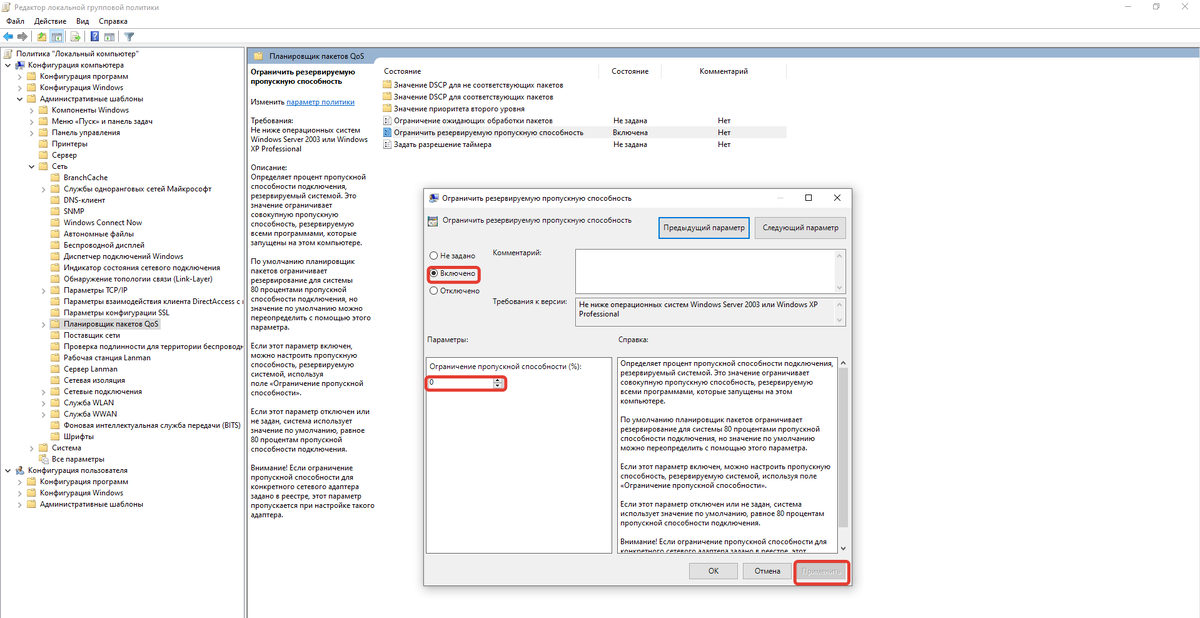Click the Принтеры folder icon
Image resolution: width=1200 pixels, height=618 pixels.
[43, 144]
